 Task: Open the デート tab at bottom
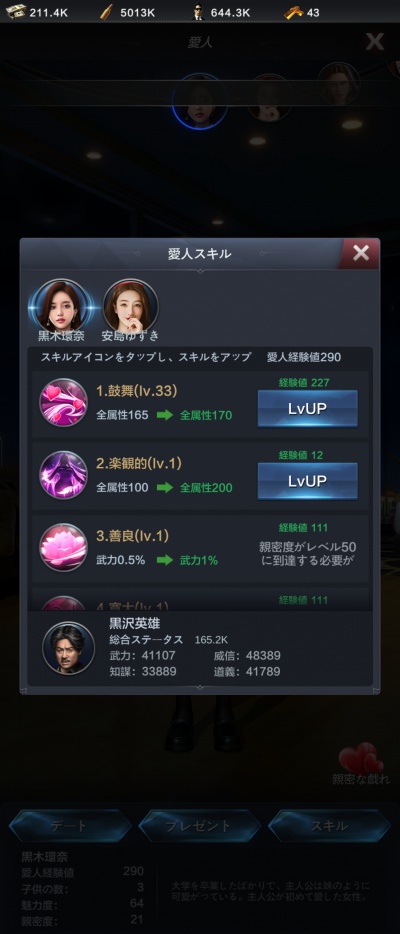pos(70,826)
